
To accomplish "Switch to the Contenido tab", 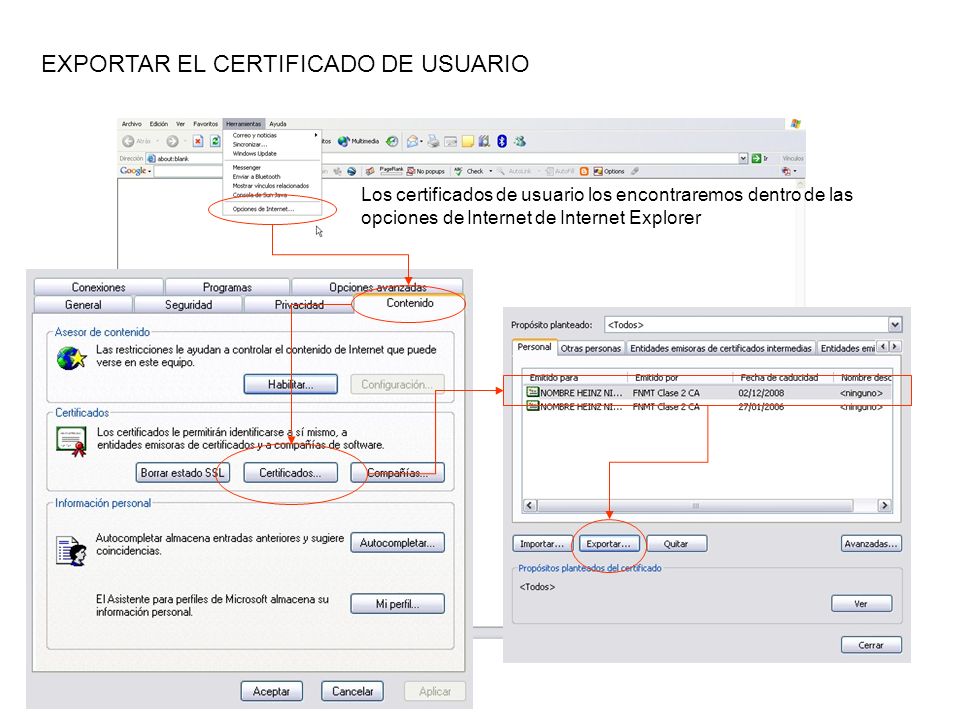I will (x=410, y=303).
